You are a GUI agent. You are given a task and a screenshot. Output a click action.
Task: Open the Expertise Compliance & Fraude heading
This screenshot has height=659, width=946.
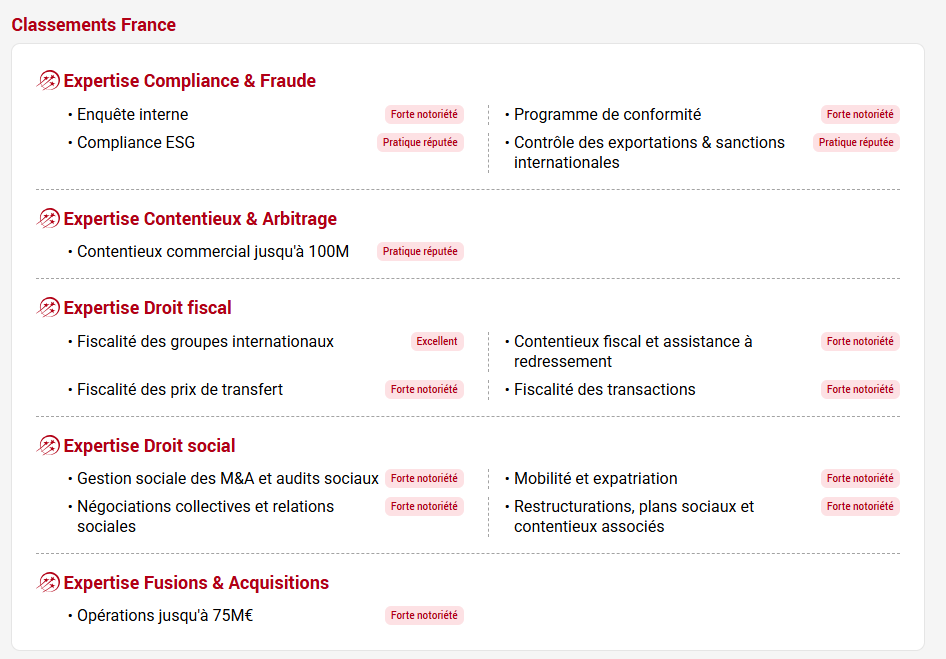coord(189,81)
